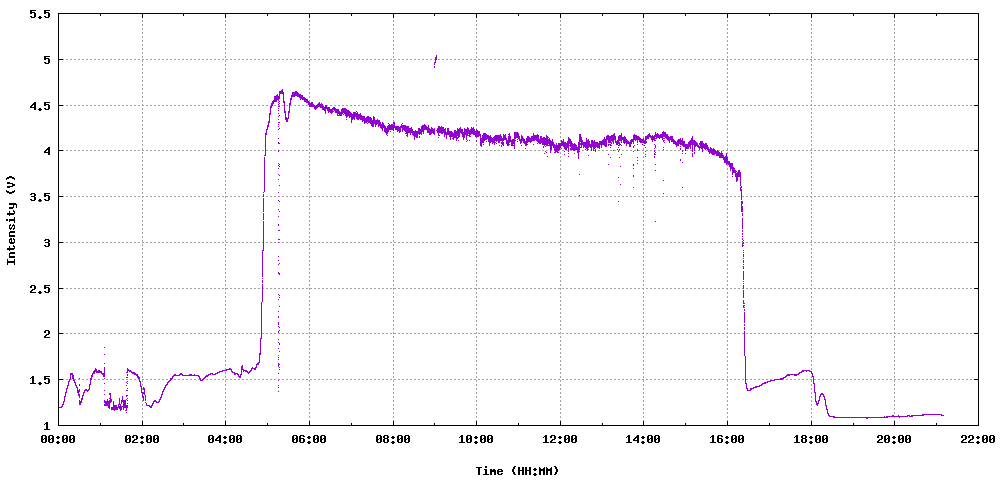Image resolution: width=1000 pixels, height=480 pixels.
Task: Click the 12:00 time tick label
Action: [560, 439]
